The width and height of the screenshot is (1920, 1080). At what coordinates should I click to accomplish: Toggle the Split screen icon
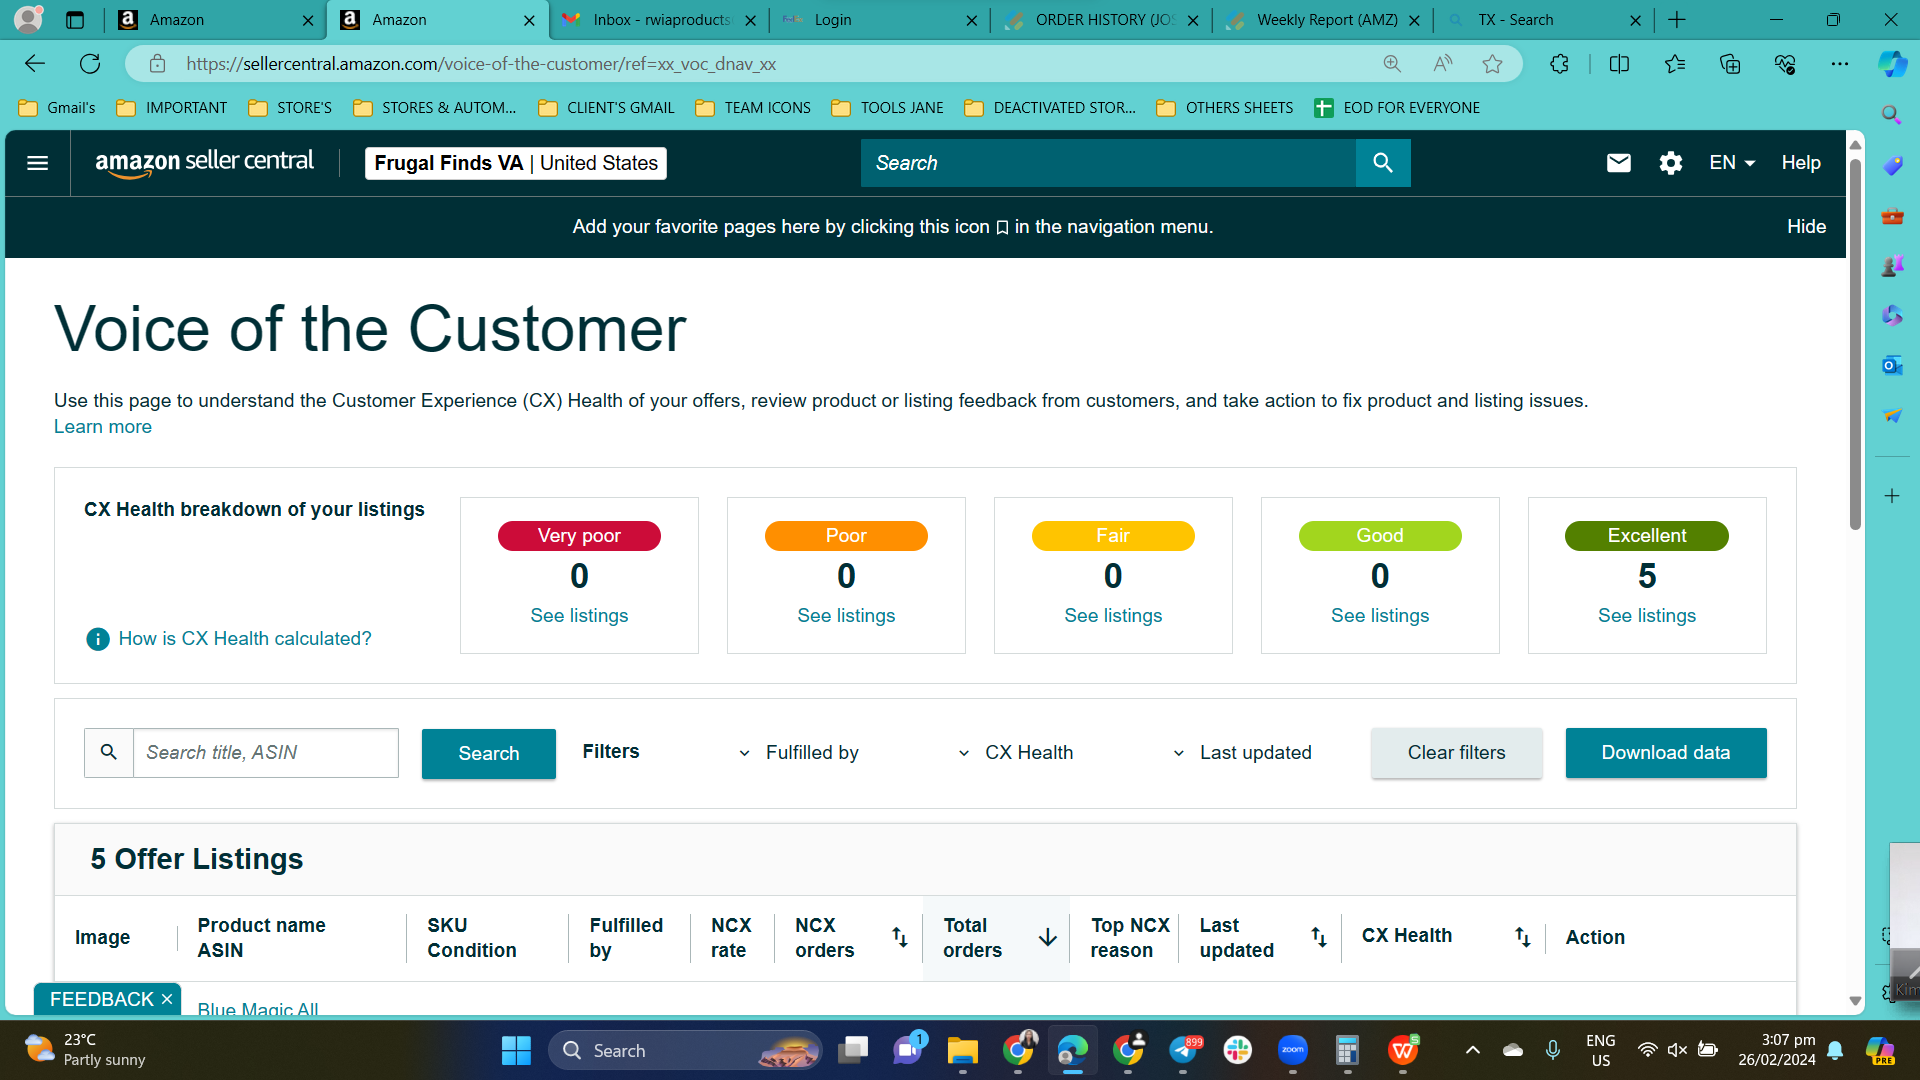[1619, 64]
